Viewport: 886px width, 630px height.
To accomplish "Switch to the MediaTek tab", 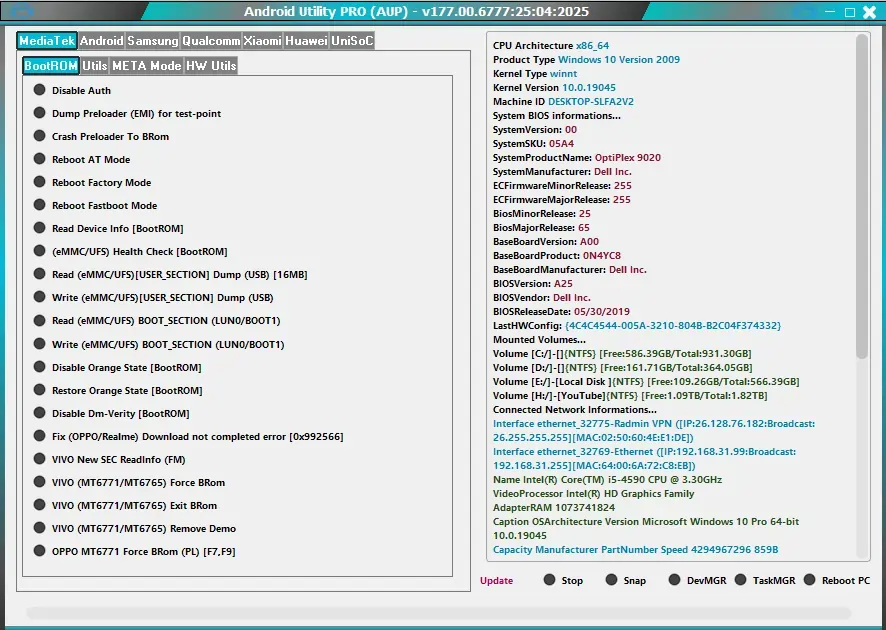I will [x=47, y=41].
